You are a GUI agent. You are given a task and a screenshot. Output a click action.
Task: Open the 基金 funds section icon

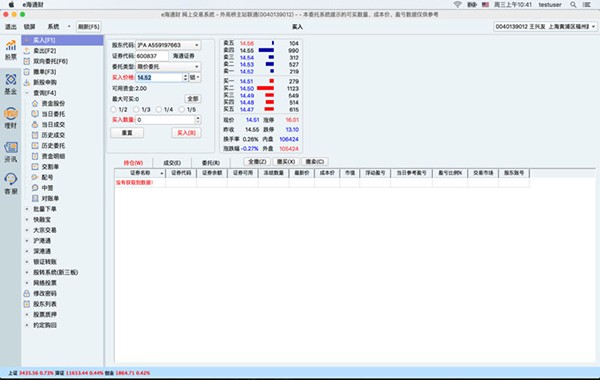pos(11,84)
